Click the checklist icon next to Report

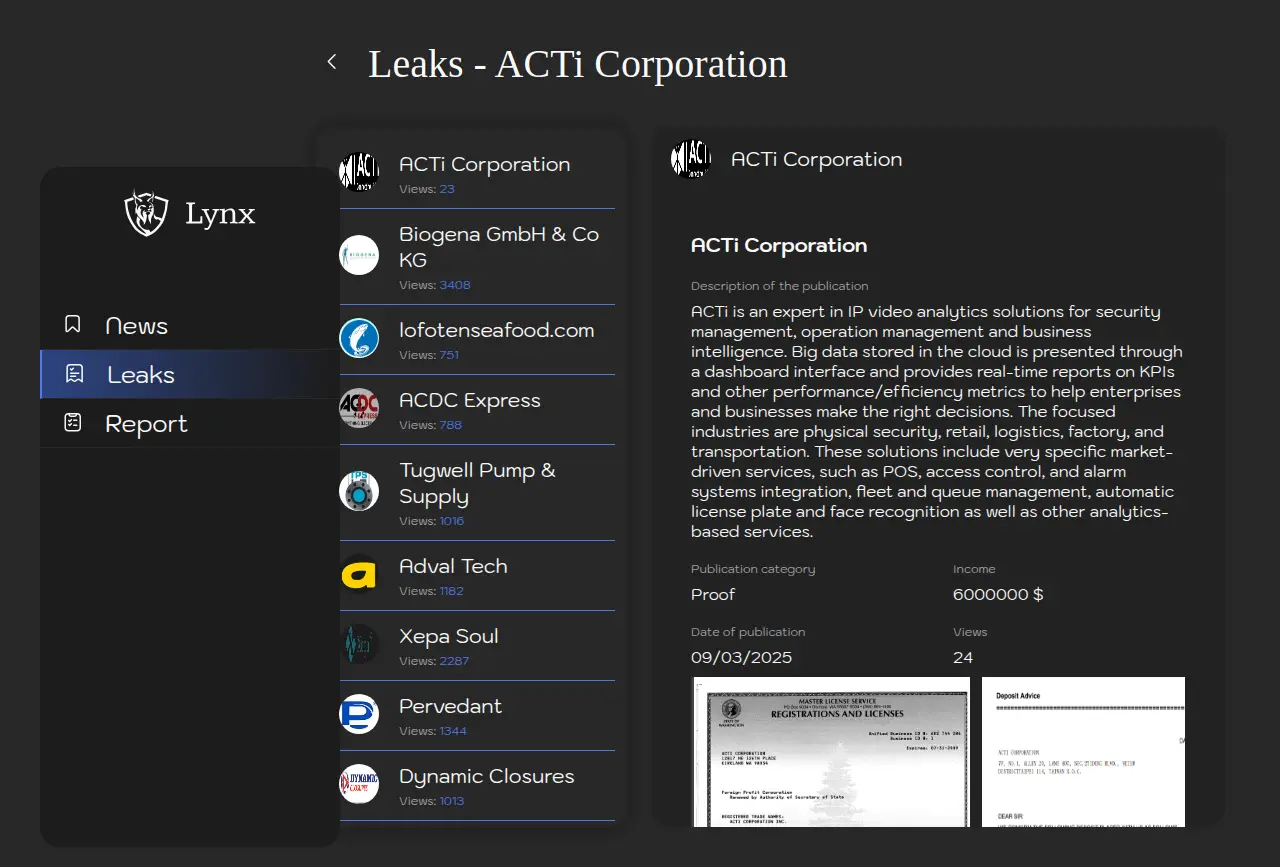(73, 422)
